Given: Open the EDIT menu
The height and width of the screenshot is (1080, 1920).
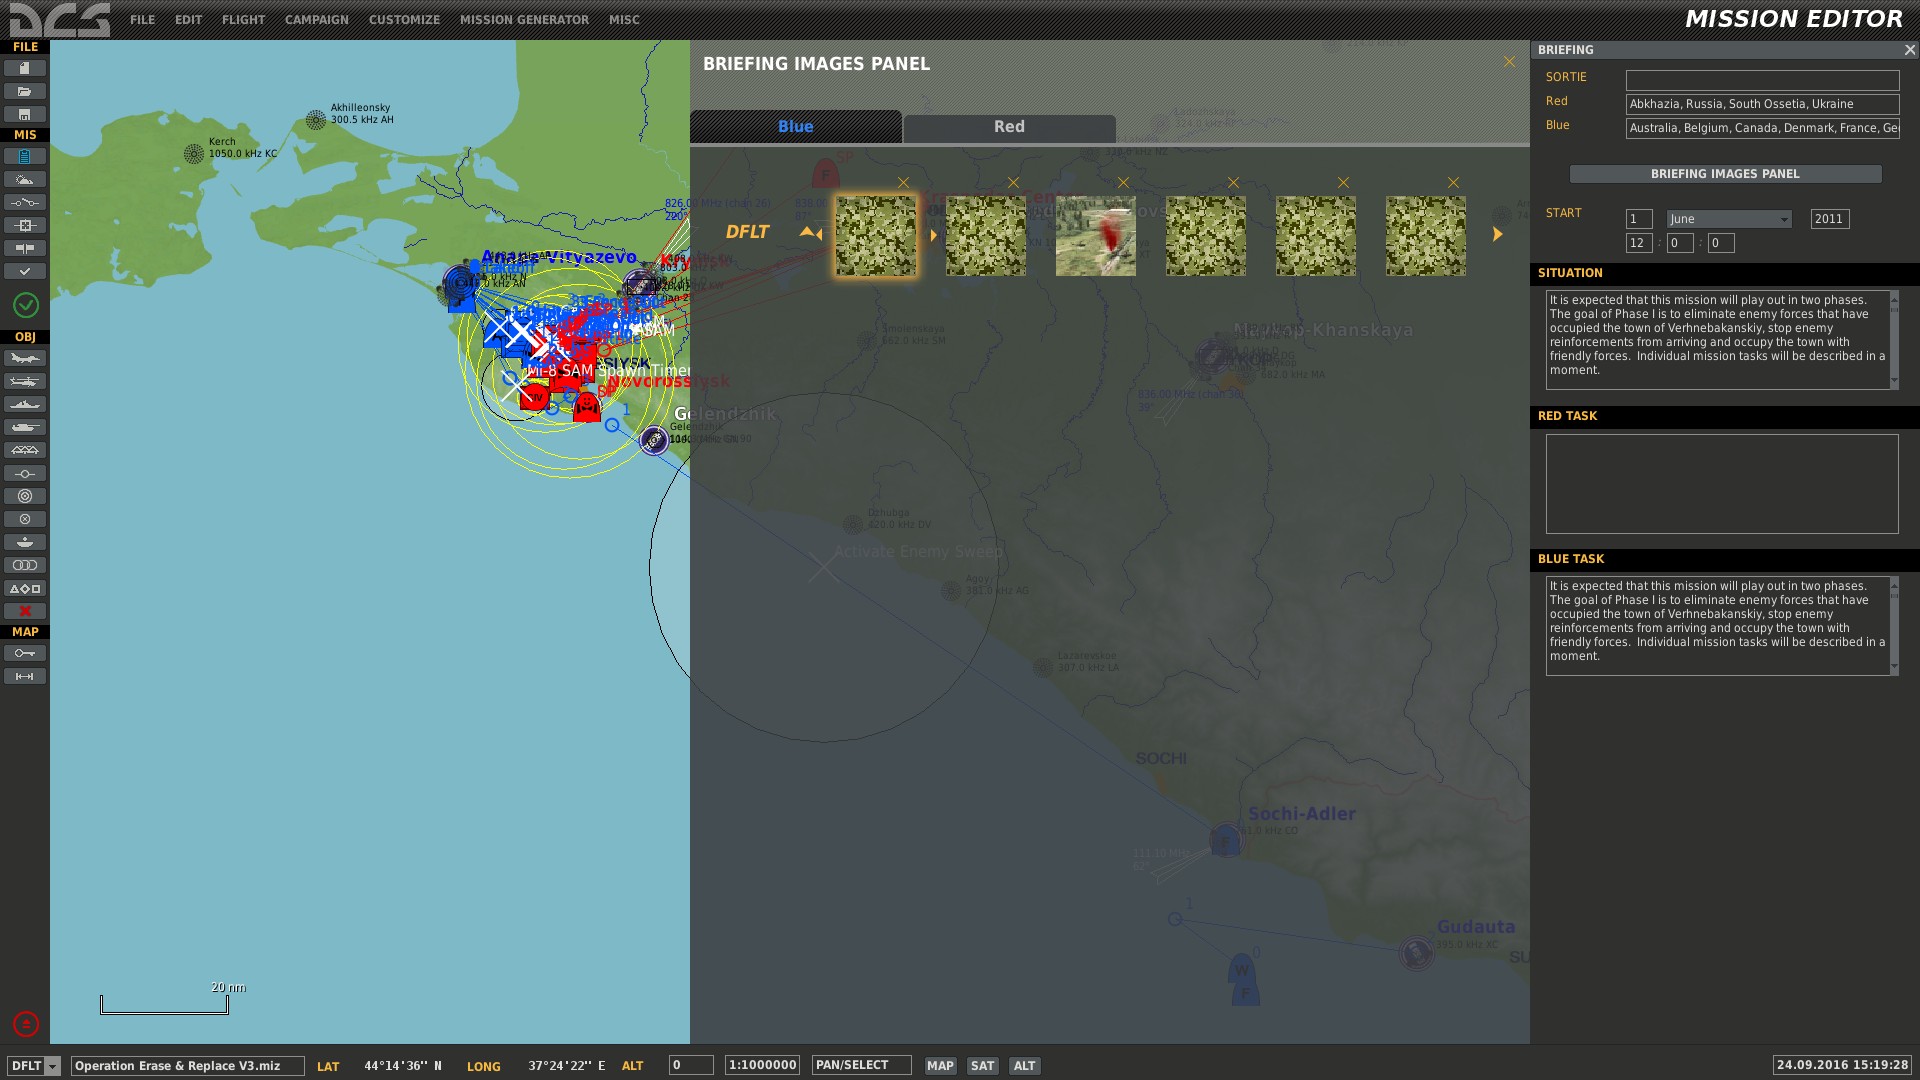Looking at the screenshot, I should point(188,20).
